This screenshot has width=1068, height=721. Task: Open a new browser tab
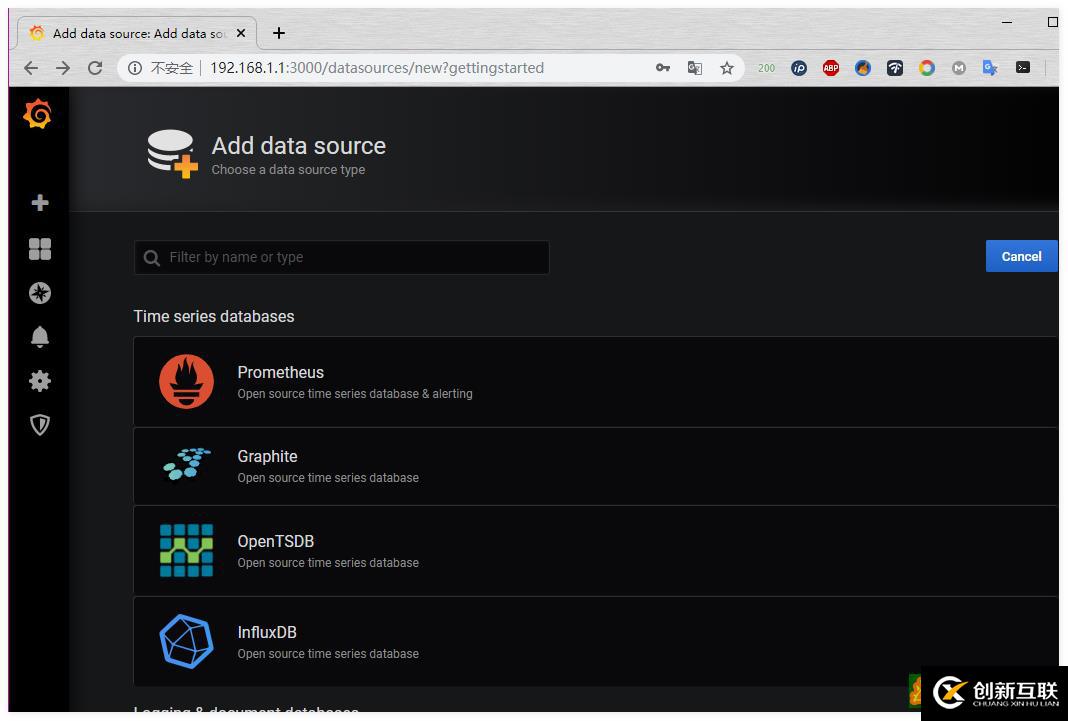tap(279, 33)
